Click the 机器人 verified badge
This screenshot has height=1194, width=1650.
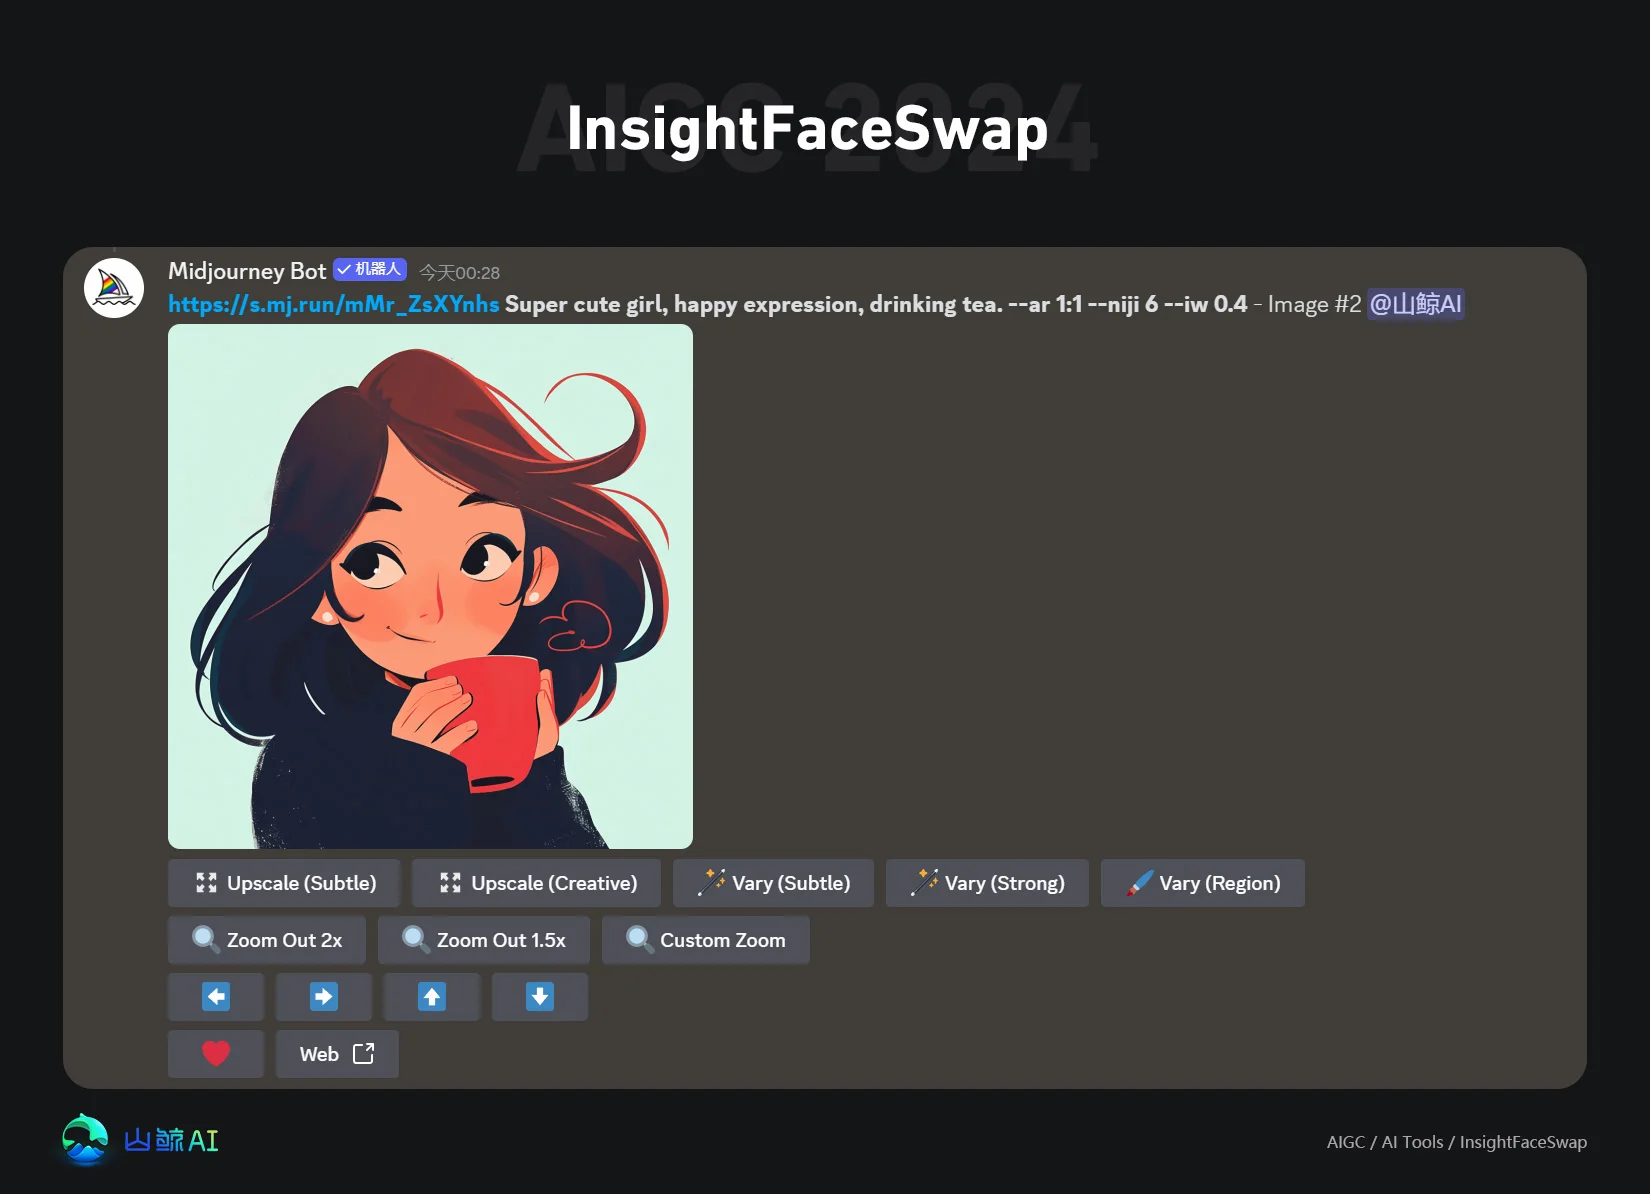coord(370,269)
